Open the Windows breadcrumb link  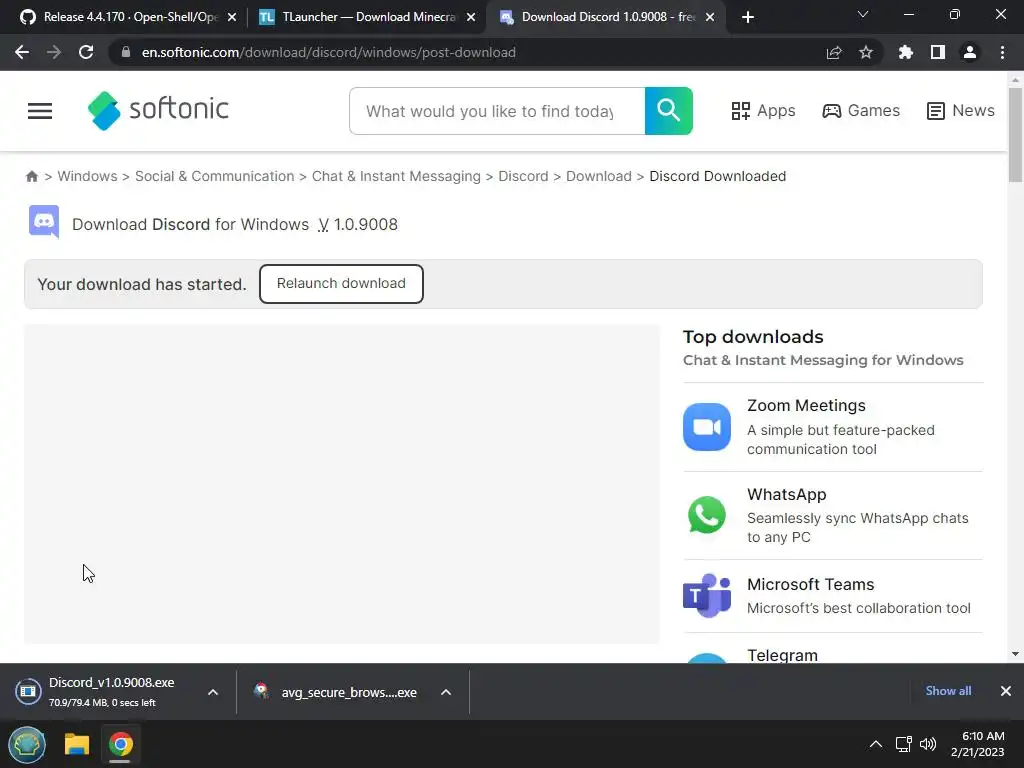click(x=88, y=176)
